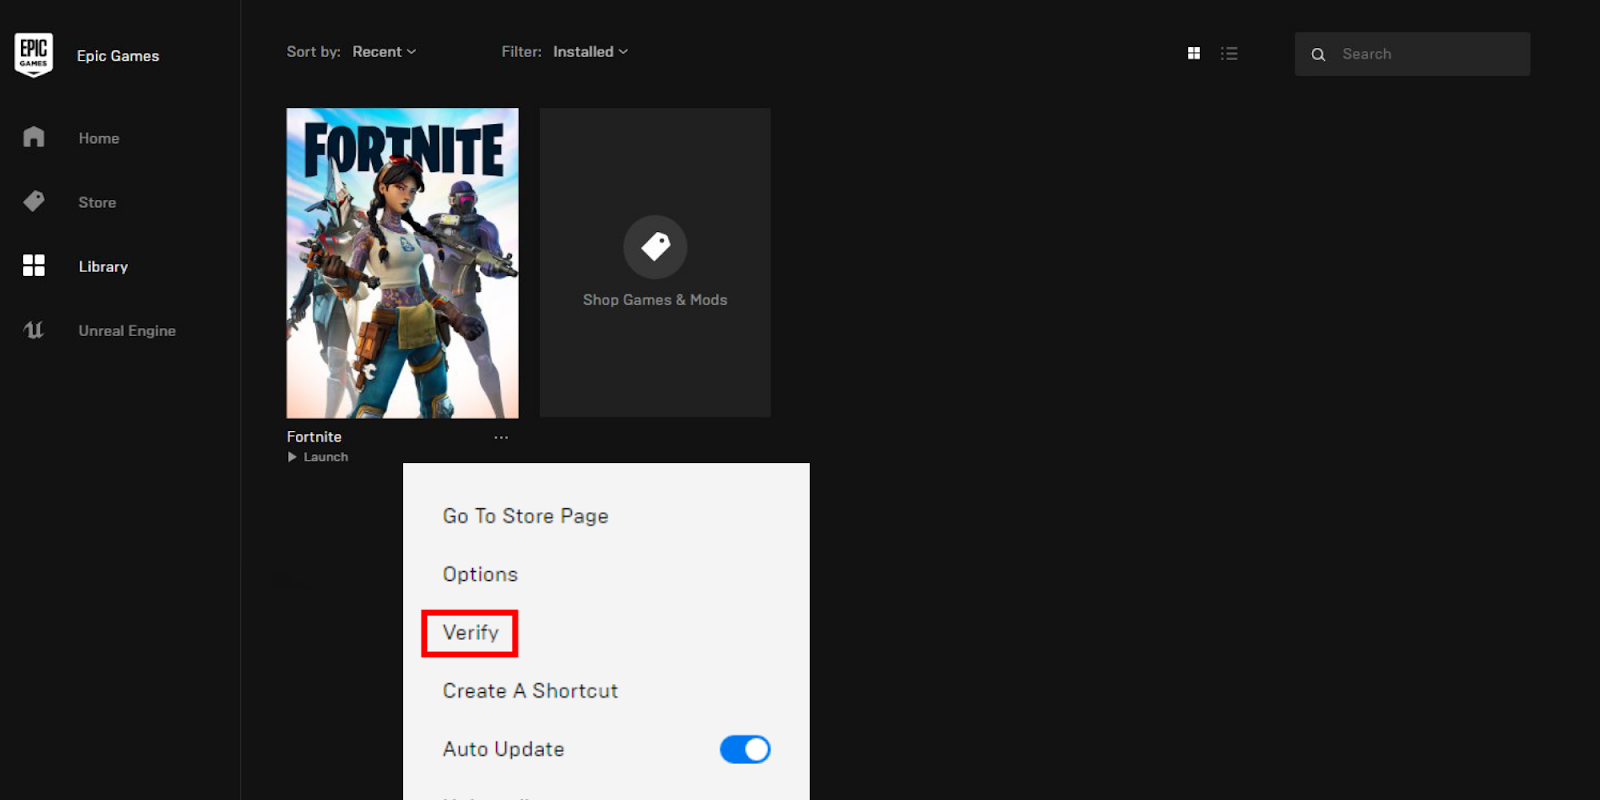Go to Home in the sidebar
This screenshot has height=800, width=1600.
[99, 138]
